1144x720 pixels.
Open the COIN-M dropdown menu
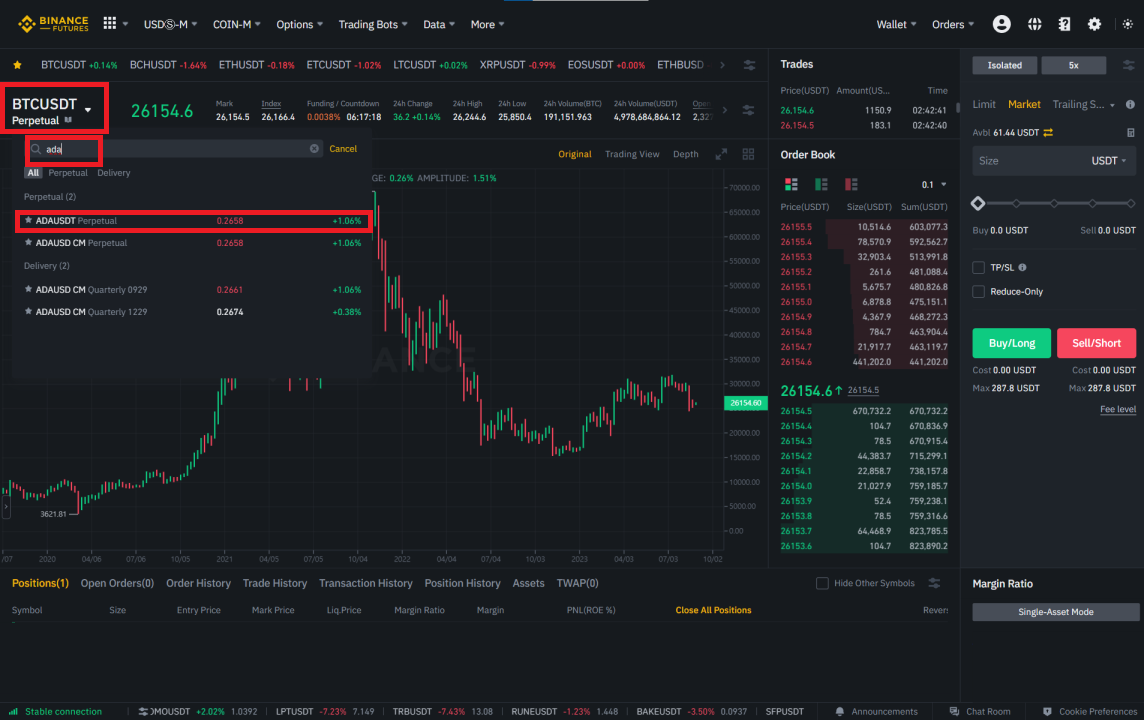(236, 24)
